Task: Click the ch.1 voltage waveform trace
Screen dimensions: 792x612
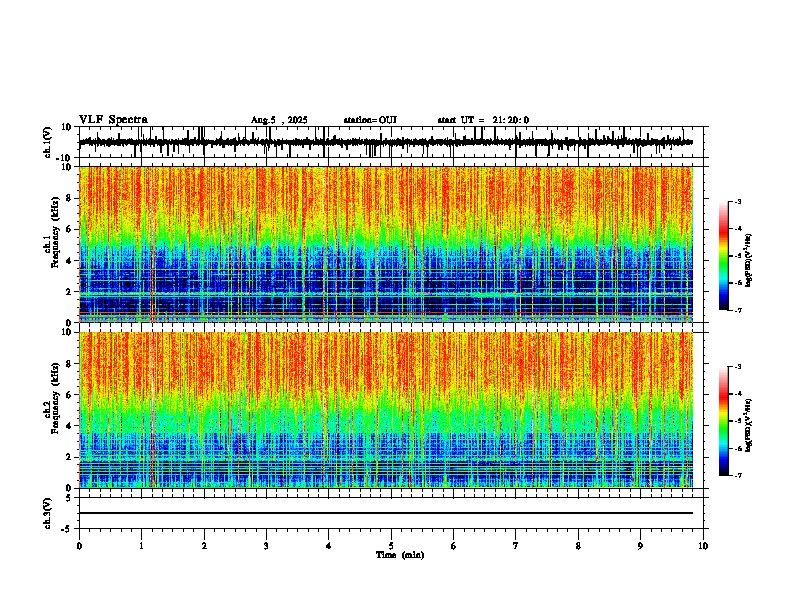Action: pyautogui.click(x=386, y=142)
